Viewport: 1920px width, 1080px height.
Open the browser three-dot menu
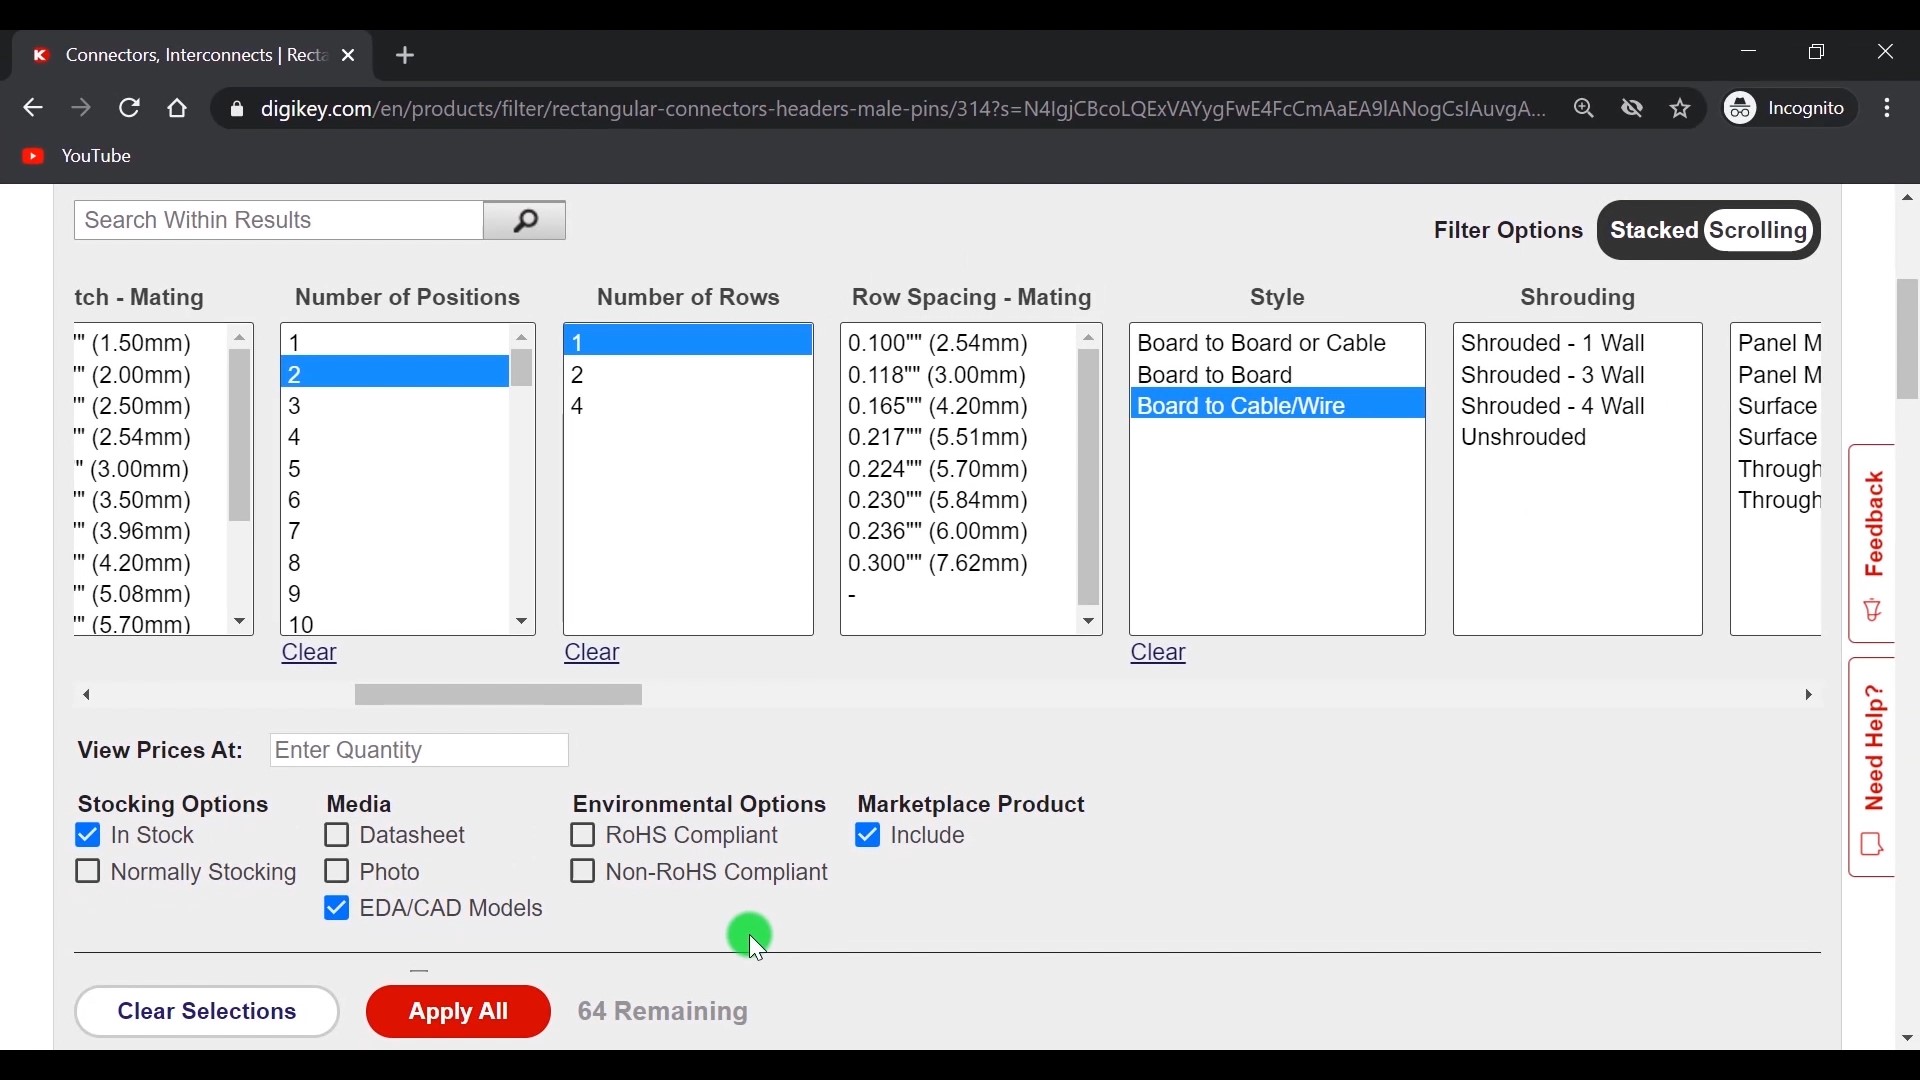1889,109
